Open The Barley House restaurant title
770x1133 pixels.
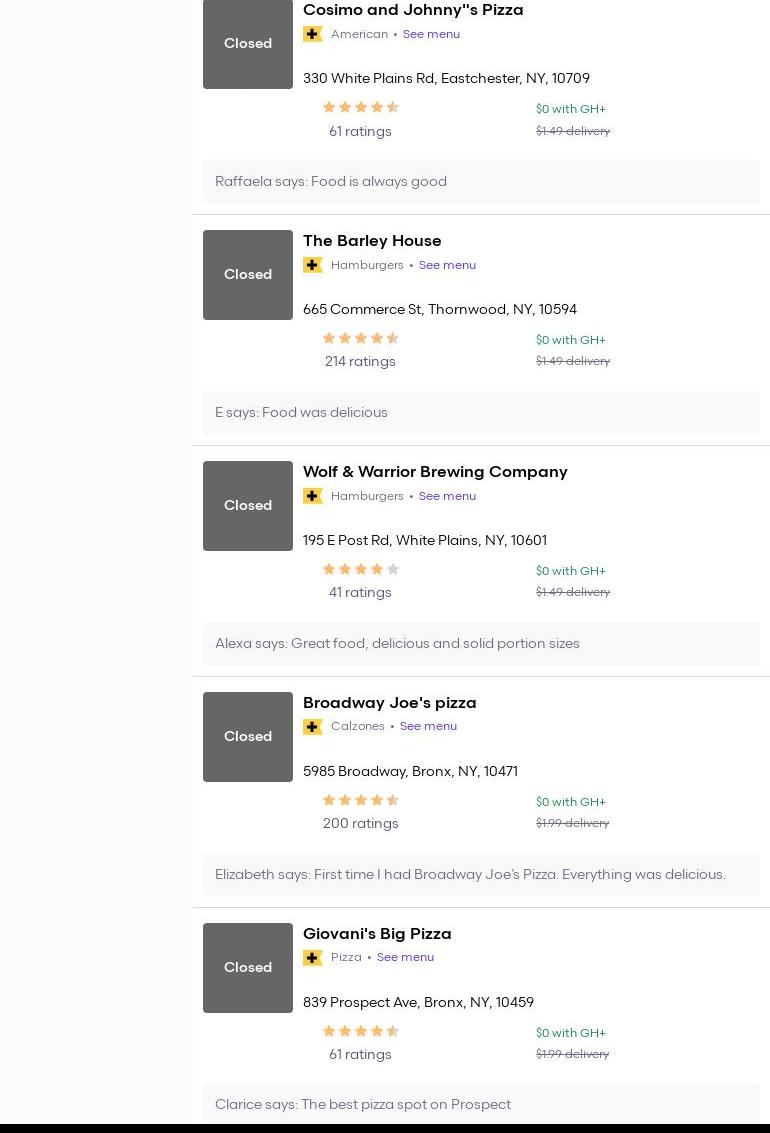point(372,241)
